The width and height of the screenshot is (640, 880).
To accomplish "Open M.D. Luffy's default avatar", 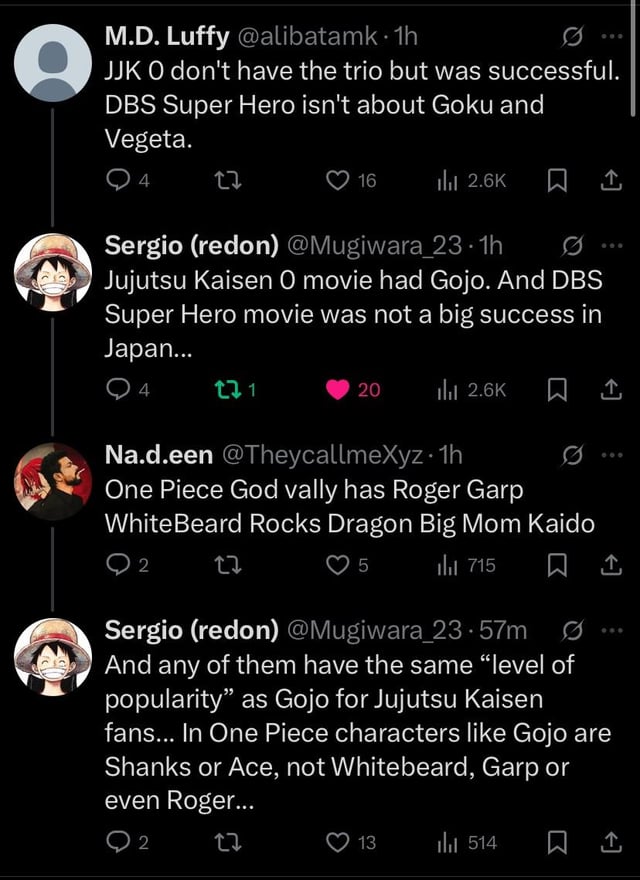I will point(53,63).
